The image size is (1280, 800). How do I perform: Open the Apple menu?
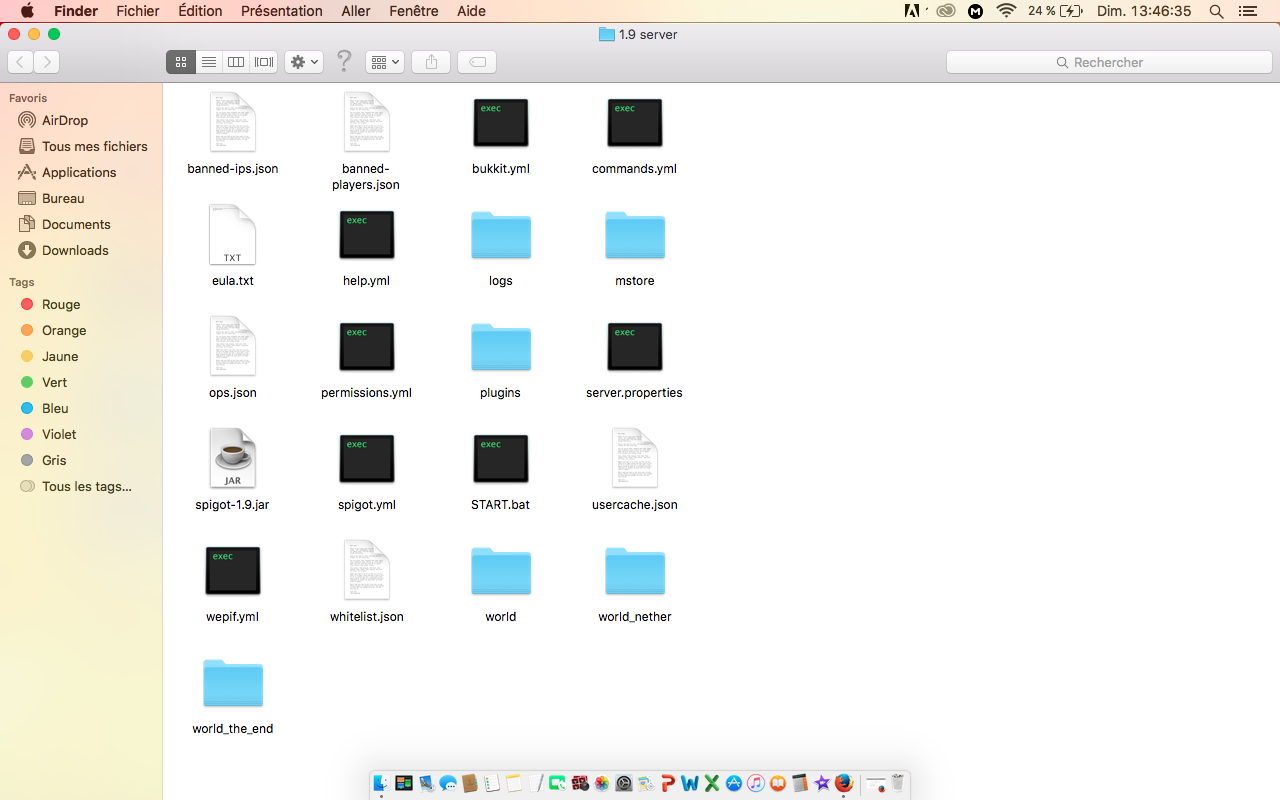(x=27, y=11)
